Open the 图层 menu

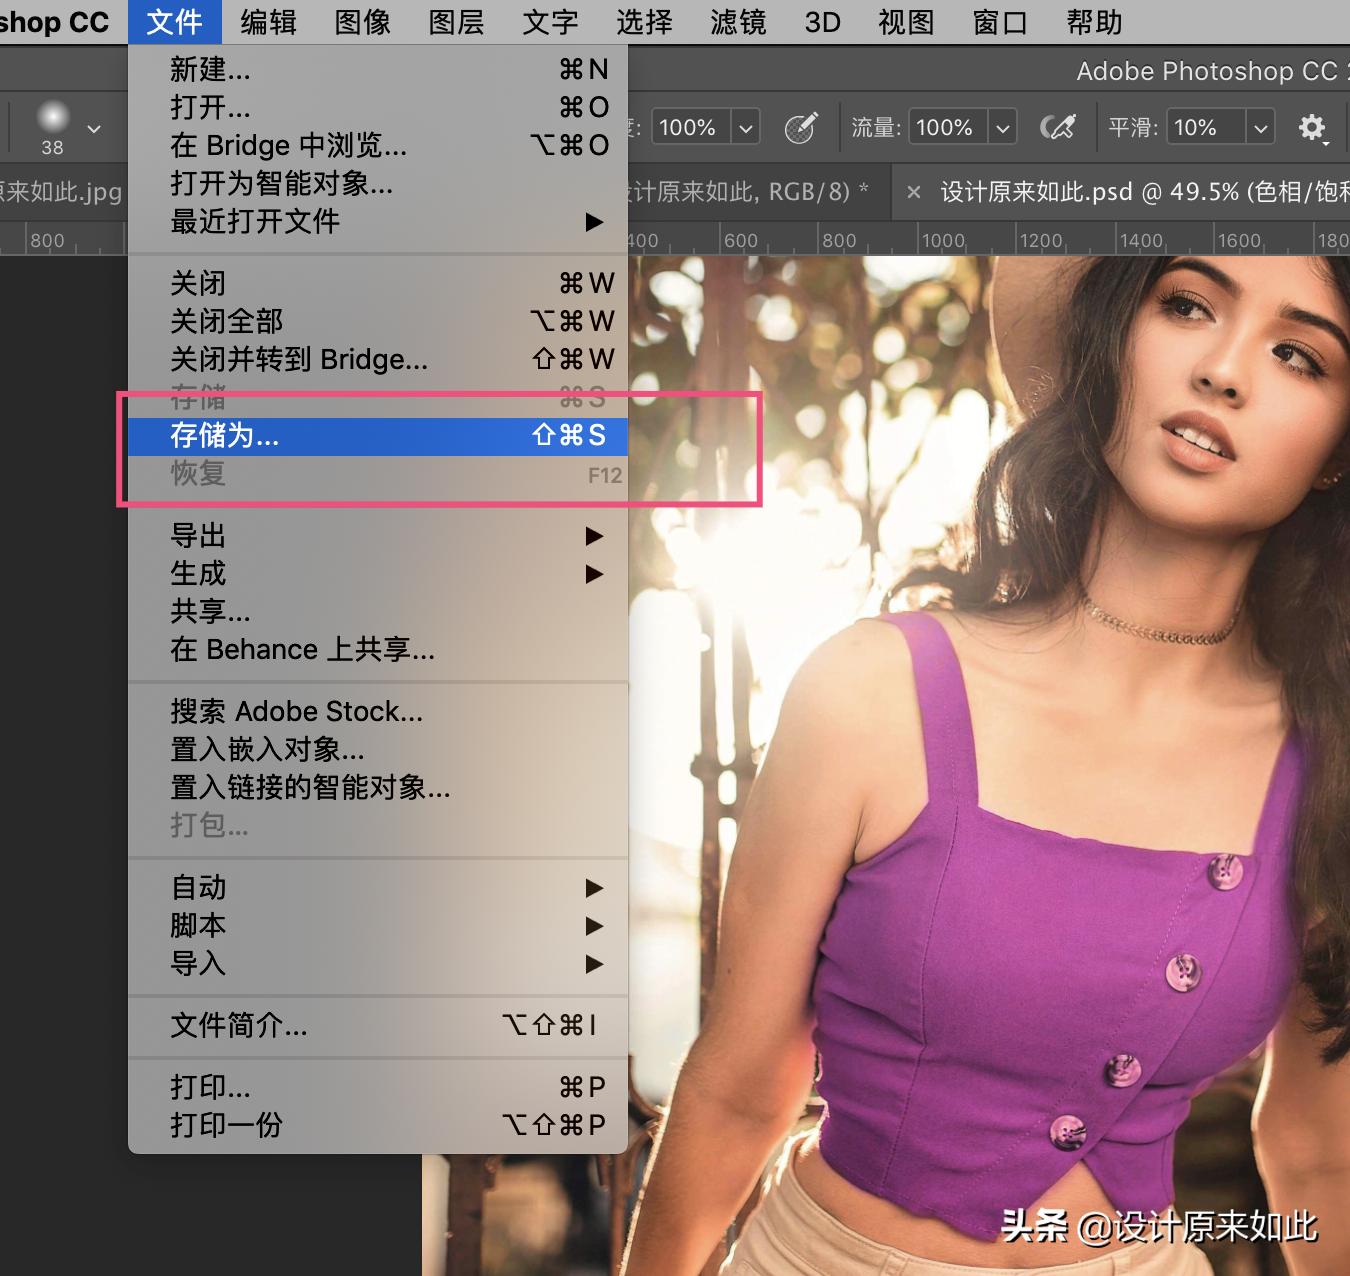(455, 22)
